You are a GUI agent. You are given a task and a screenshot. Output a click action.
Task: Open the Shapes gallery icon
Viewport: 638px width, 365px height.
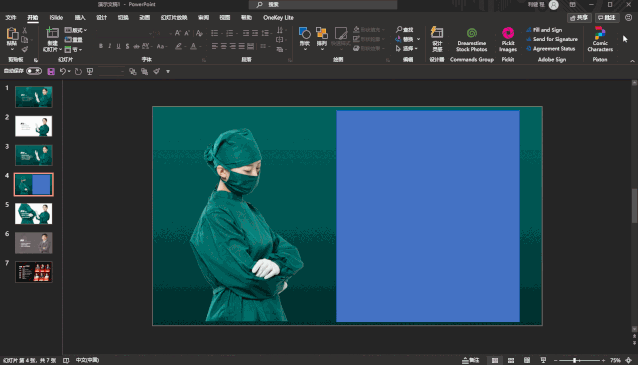pyautogui.click(x=305, y=33)
